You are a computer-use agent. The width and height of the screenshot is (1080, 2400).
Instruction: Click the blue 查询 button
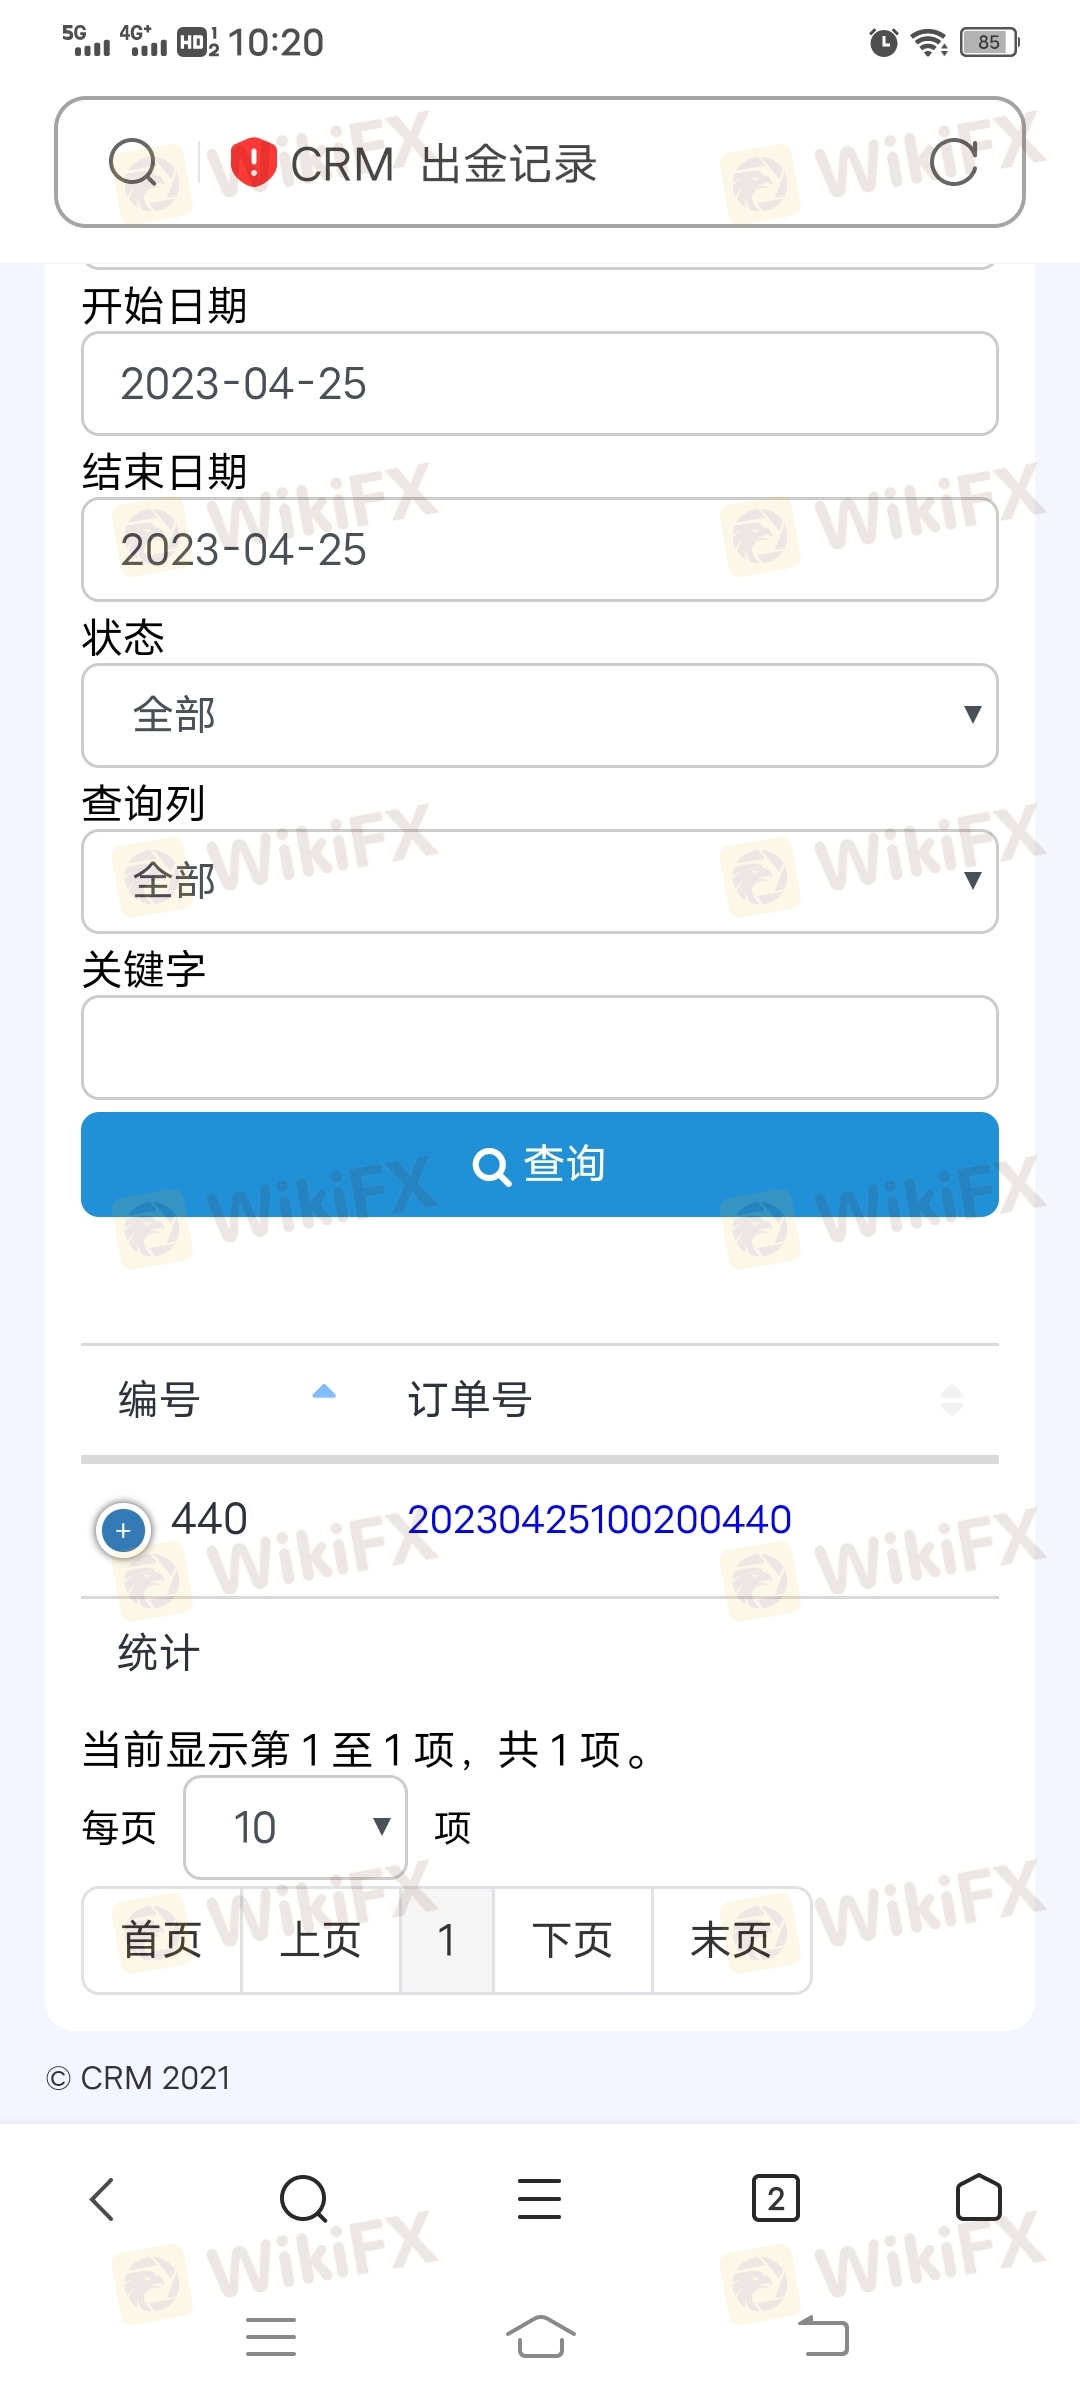coord(540,1164)
